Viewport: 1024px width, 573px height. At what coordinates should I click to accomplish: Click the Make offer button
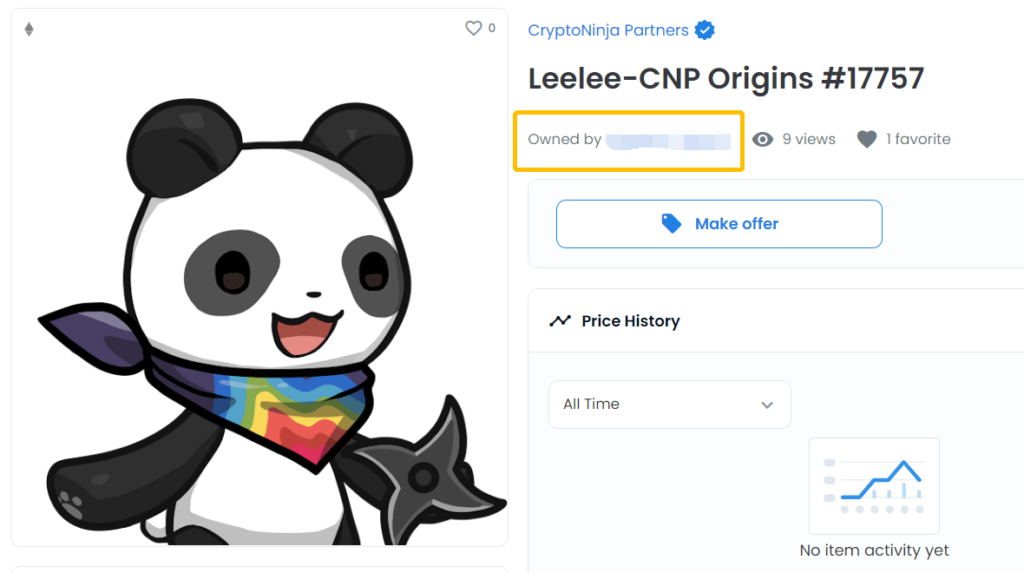pyautogui.click(x=719, y=224)
